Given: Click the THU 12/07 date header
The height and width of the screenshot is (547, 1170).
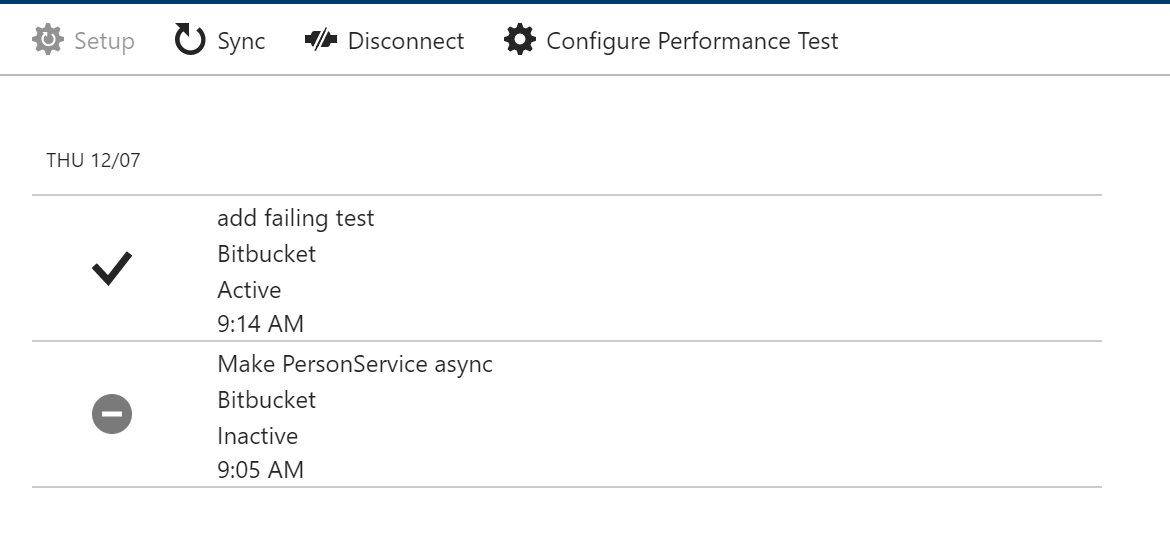Looking at the screenshot, I should [x=93, y=160].
